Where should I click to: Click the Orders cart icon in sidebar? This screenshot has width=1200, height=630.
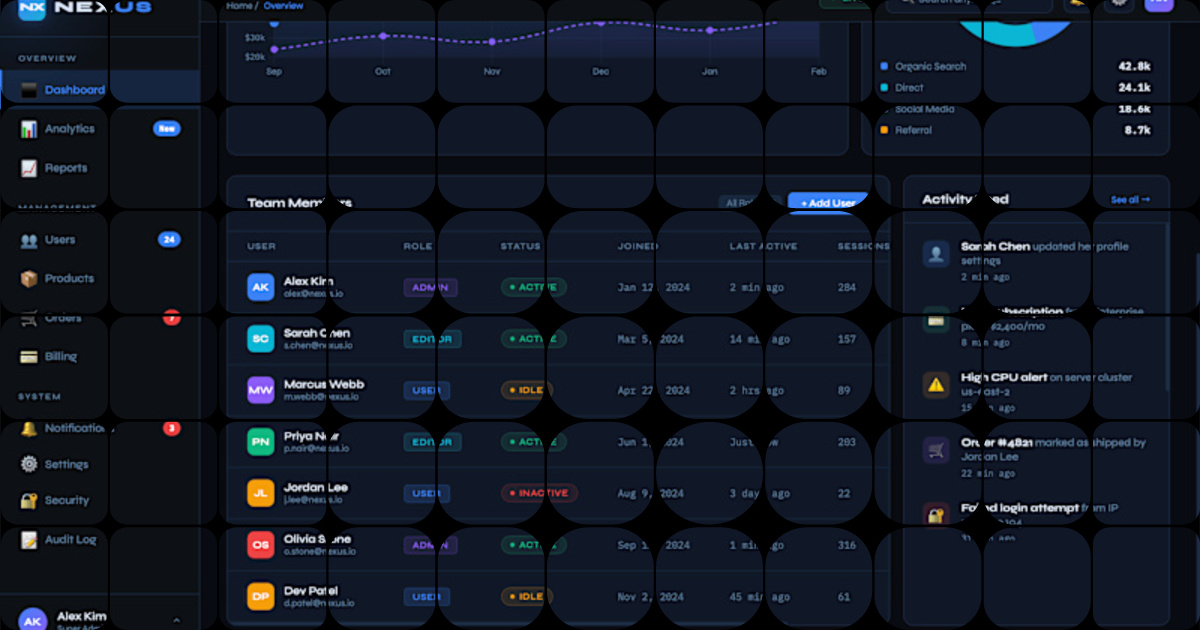coord(29,318)
